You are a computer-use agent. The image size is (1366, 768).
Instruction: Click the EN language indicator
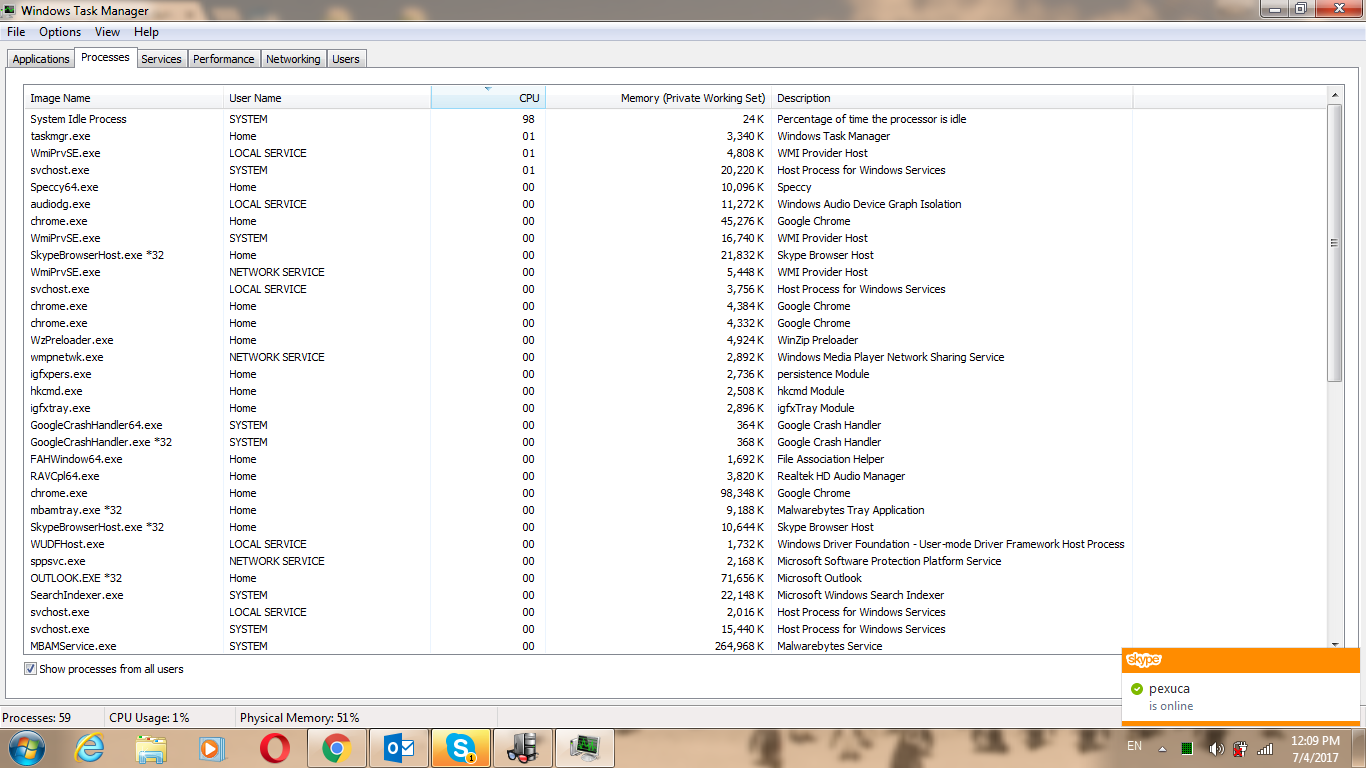tap(1134, 746)
